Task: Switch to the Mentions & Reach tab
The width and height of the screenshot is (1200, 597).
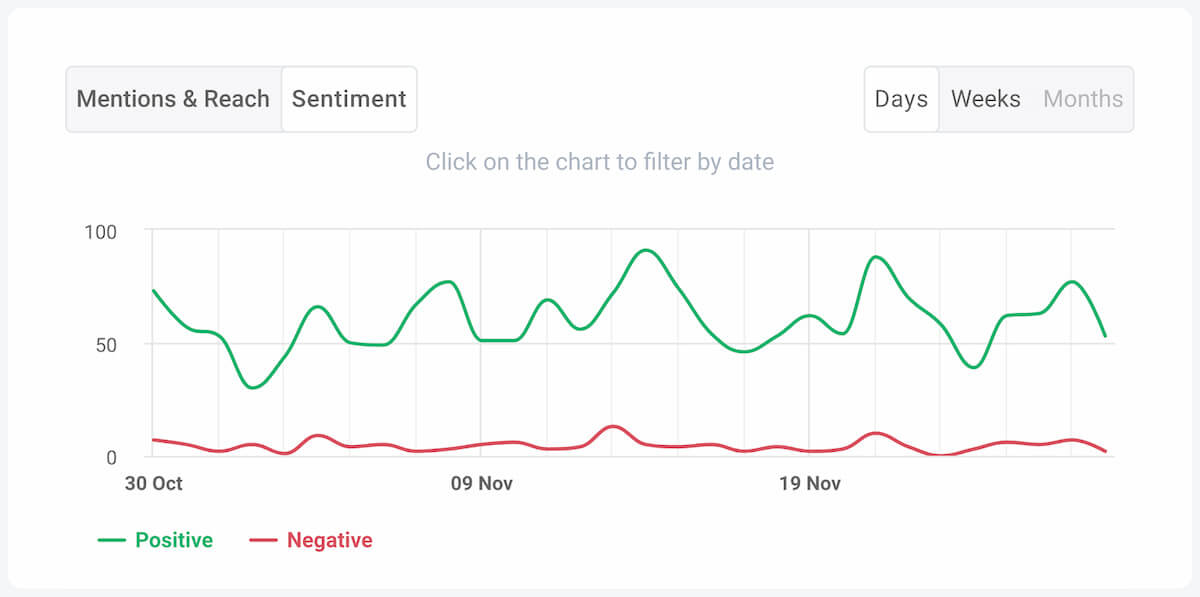Action: pos(174,99)
